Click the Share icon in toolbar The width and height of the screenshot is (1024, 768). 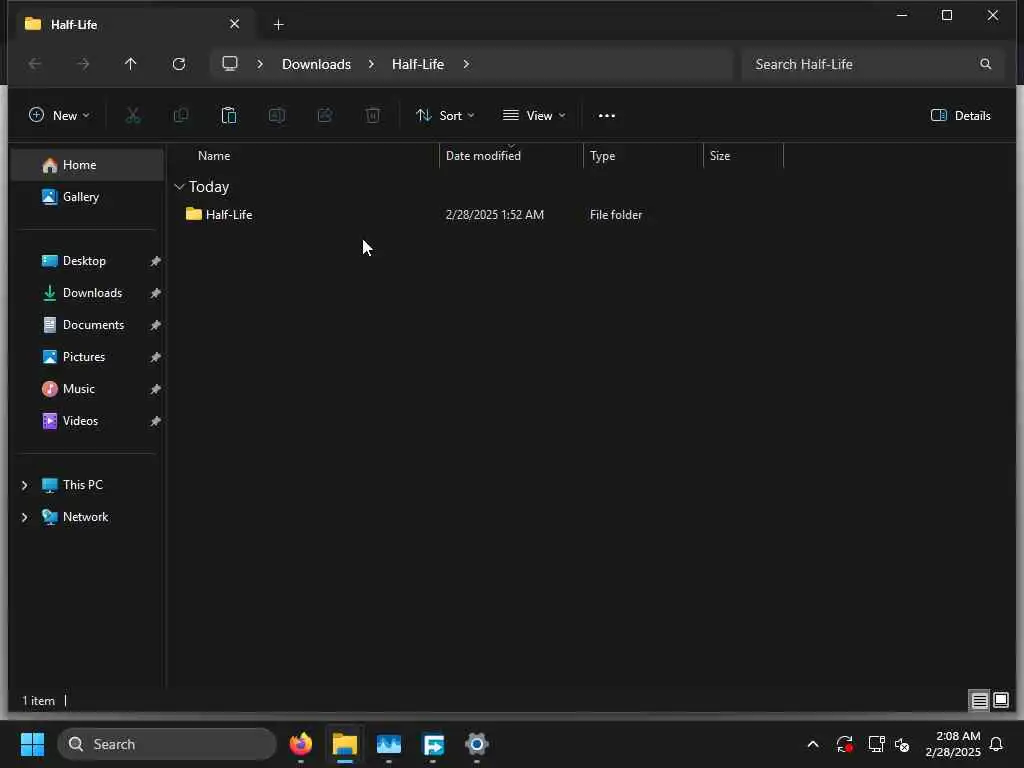click(x=325, y=116)
